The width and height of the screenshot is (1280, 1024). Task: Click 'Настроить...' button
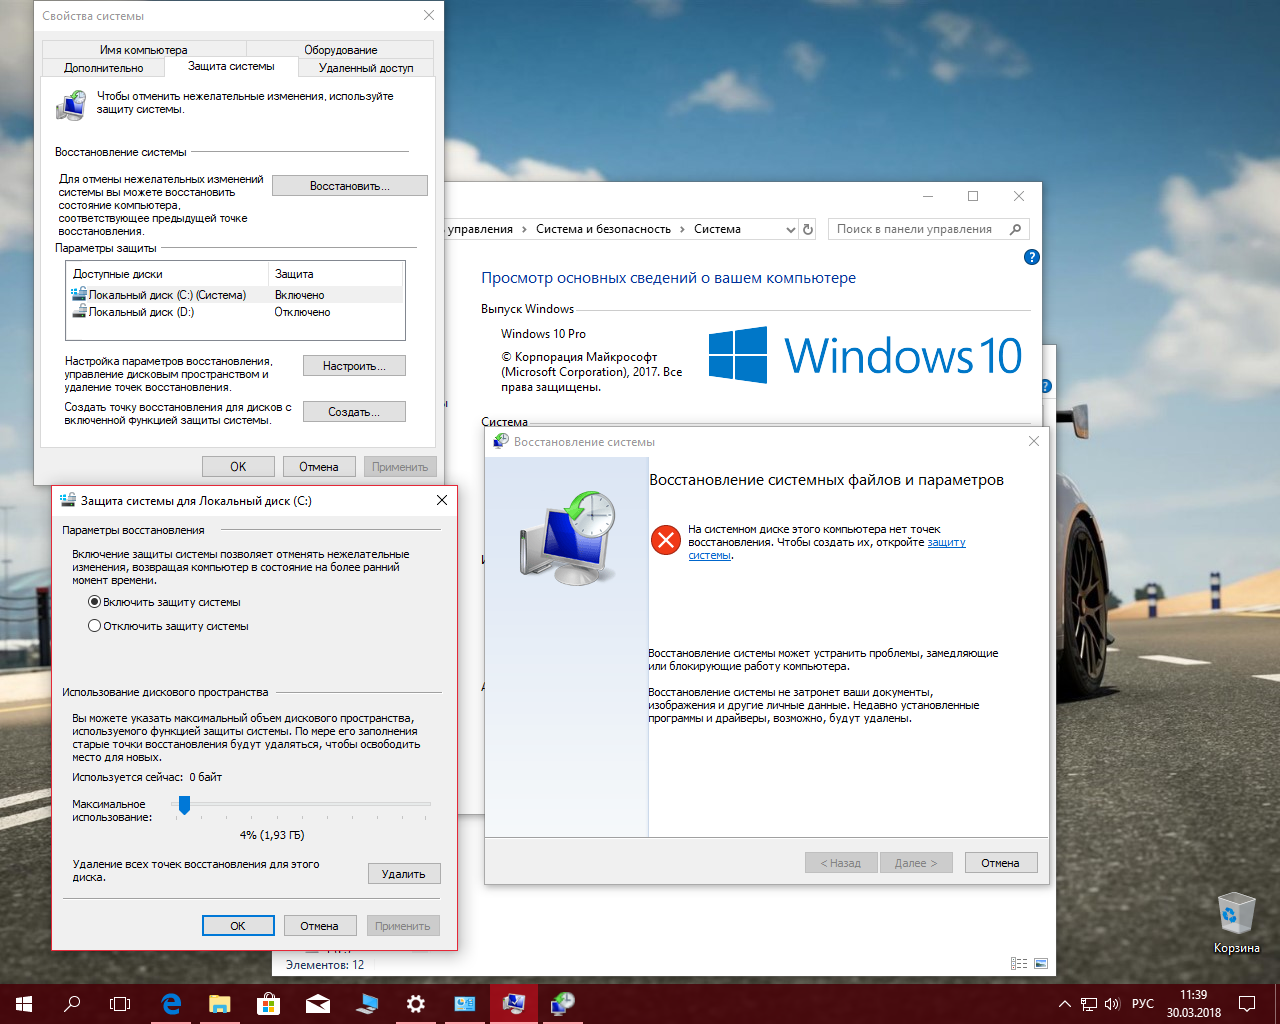(354, 366)
